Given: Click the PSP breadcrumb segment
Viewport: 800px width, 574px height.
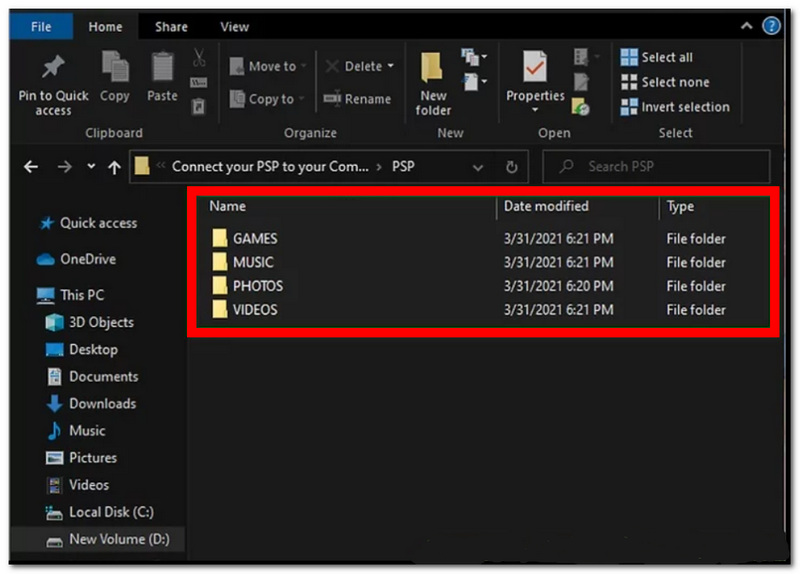Looking at the screenshot, I should click(403, 166).
